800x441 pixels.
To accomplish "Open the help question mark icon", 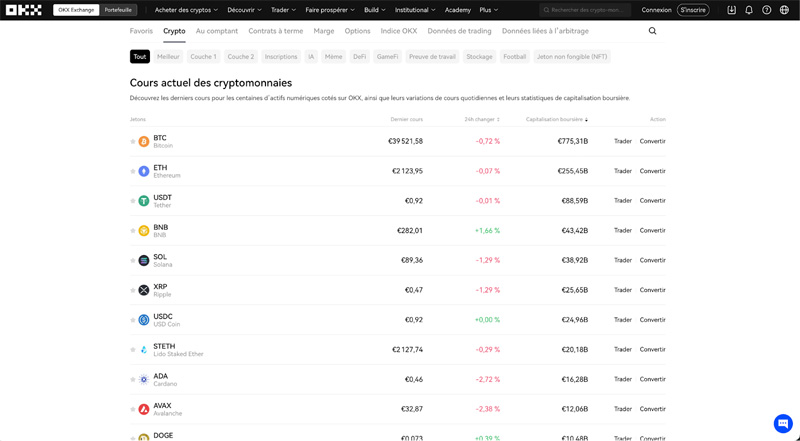I will pyautogui.click(x=766, y=10).
